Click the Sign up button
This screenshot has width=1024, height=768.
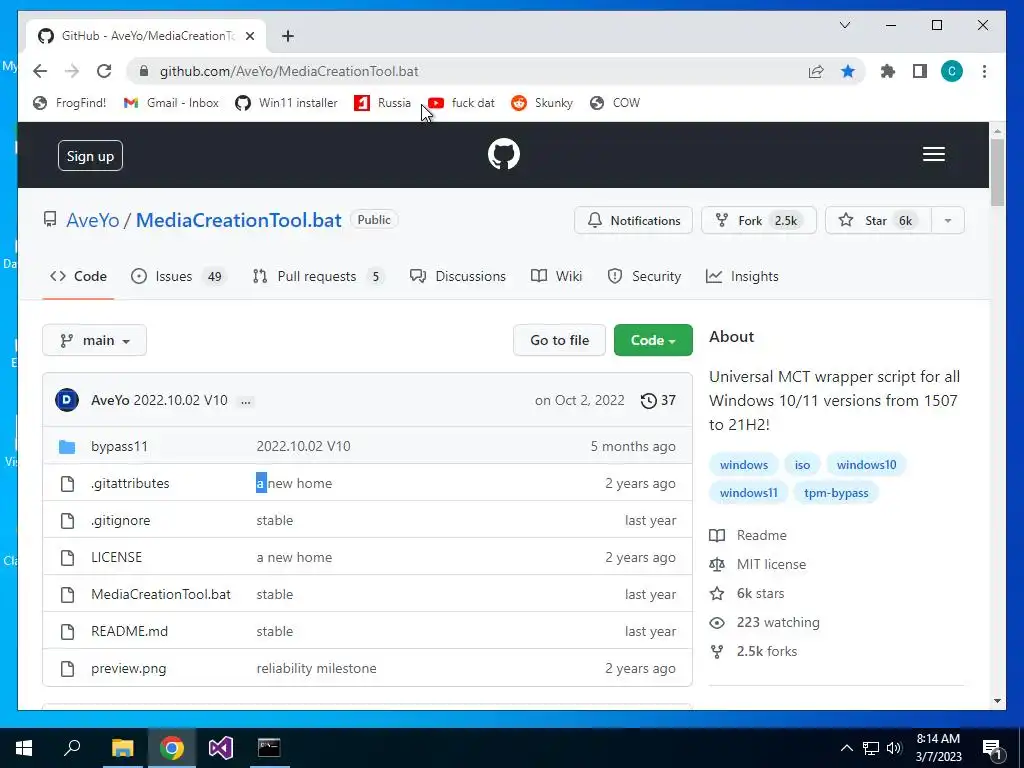[90, 156]
